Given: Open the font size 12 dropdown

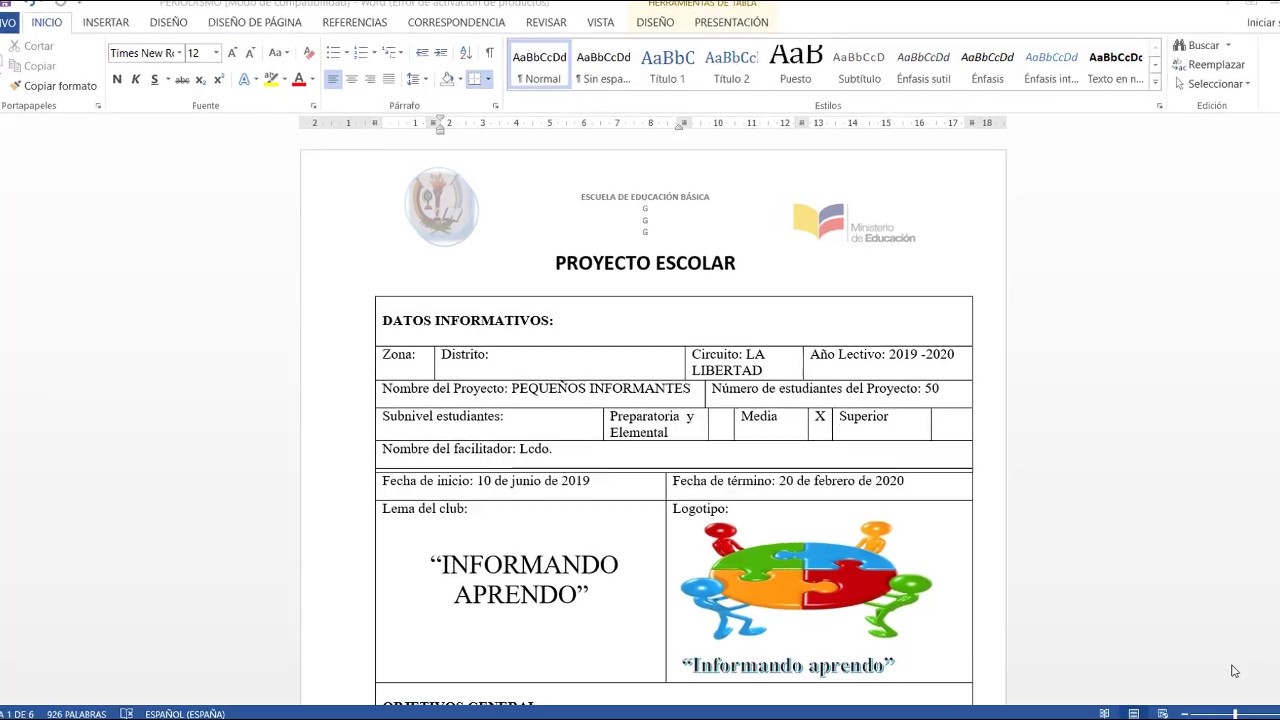Looking at the screenshot, I should point(216,53).
